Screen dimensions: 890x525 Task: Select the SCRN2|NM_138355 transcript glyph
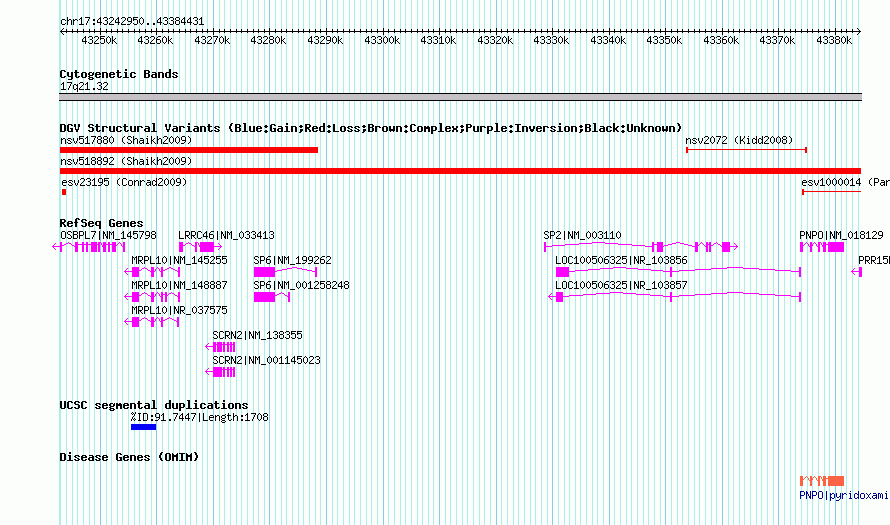(x=220, y=347)
